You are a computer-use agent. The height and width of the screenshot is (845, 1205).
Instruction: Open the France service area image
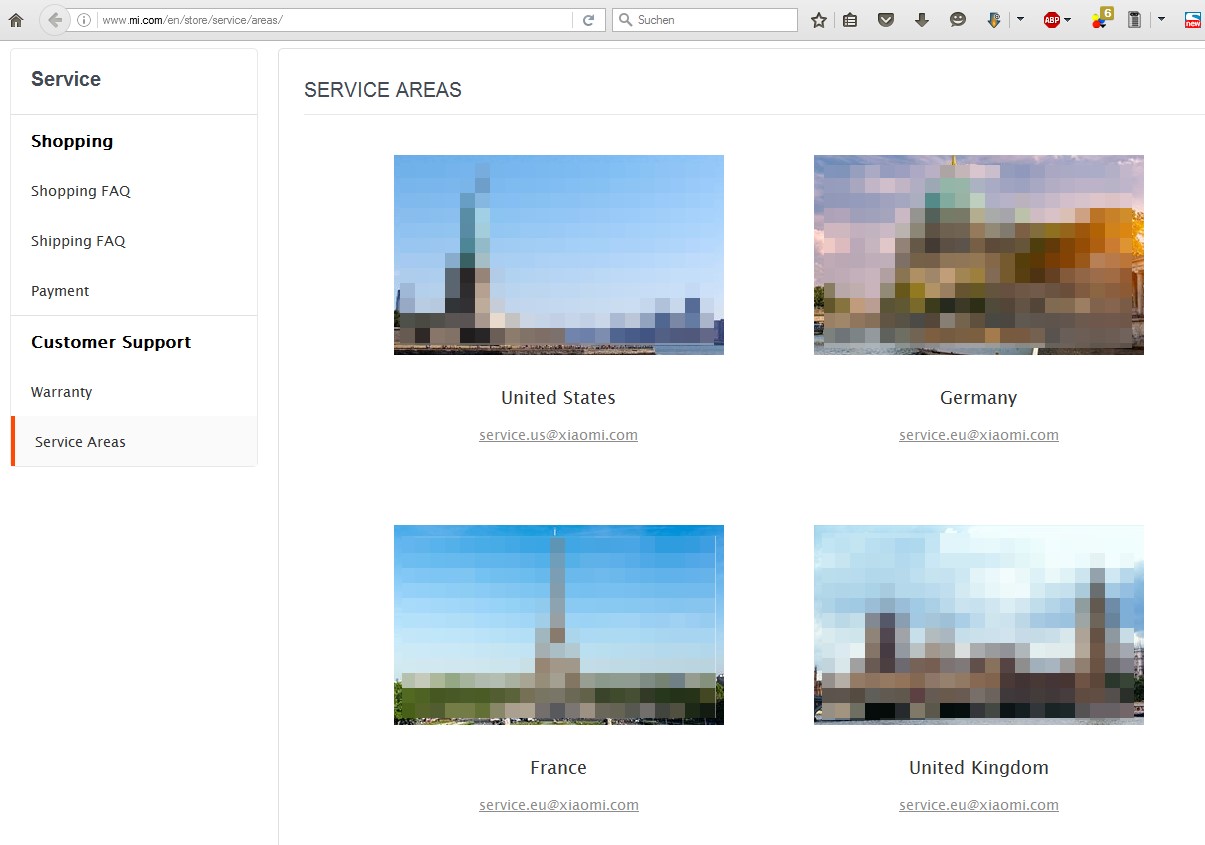click(x=558, y=625)
